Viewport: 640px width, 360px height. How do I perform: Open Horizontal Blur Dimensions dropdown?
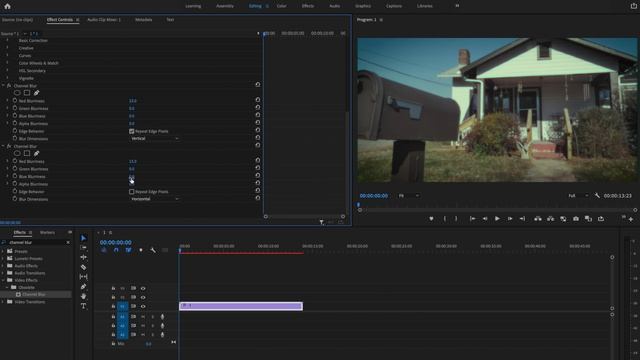(154, 199)
